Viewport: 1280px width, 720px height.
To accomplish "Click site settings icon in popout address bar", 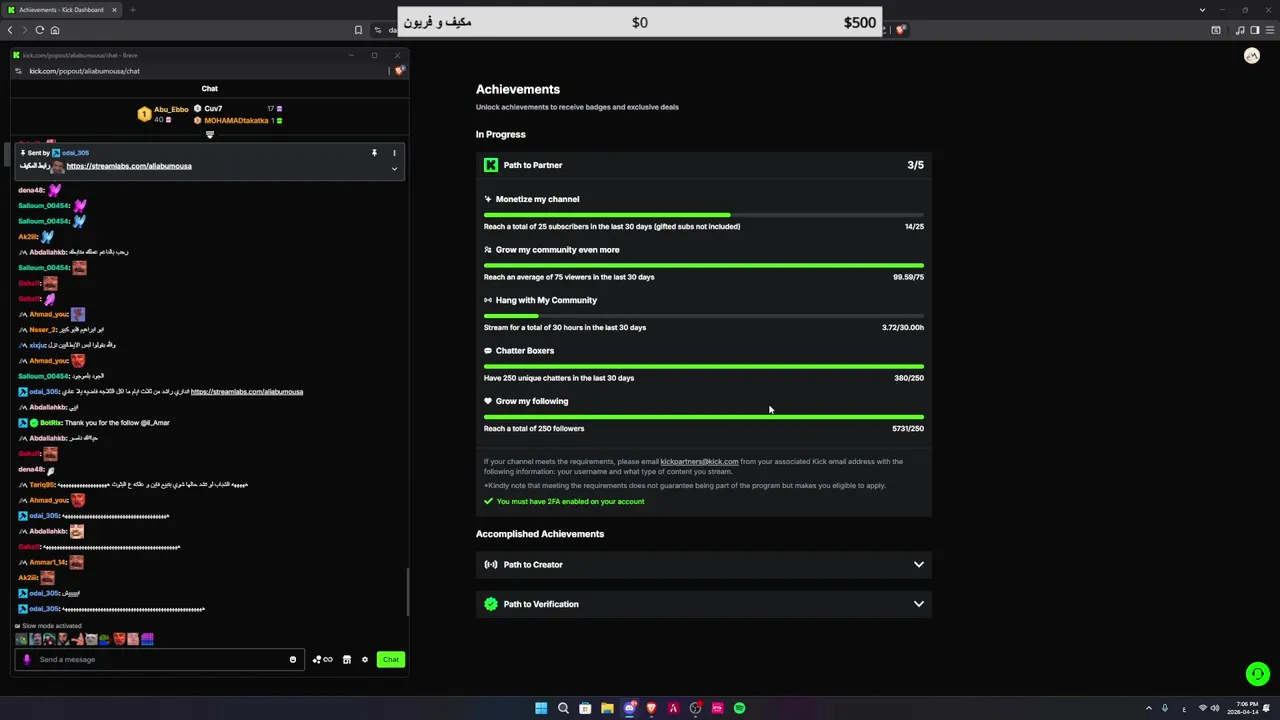I will [18, 71].
